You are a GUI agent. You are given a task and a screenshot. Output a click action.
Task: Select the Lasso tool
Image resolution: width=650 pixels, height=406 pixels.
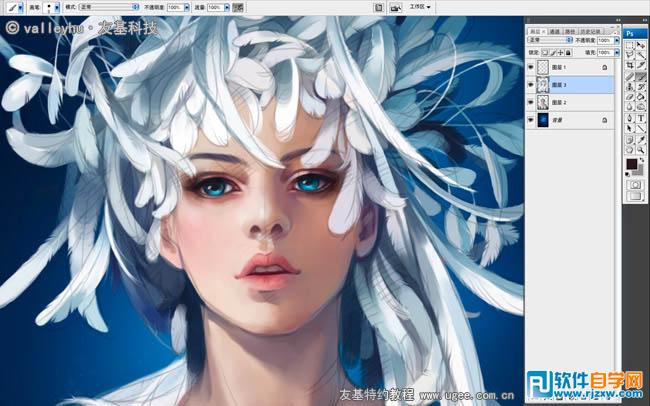click(x=629, y=55)
